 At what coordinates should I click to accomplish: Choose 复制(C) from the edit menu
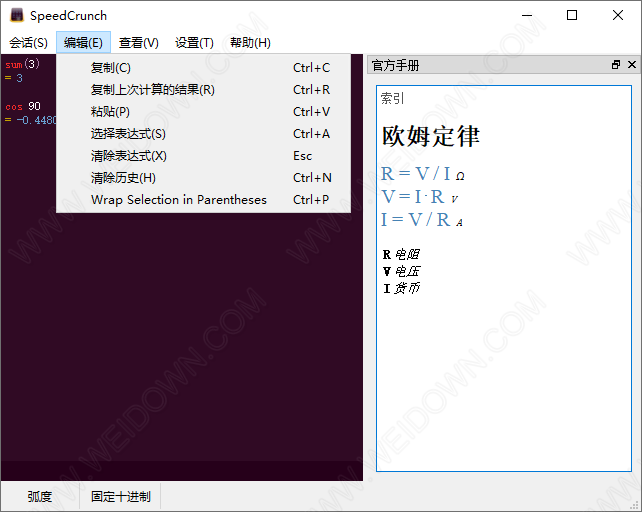click(x=203, y=68)
